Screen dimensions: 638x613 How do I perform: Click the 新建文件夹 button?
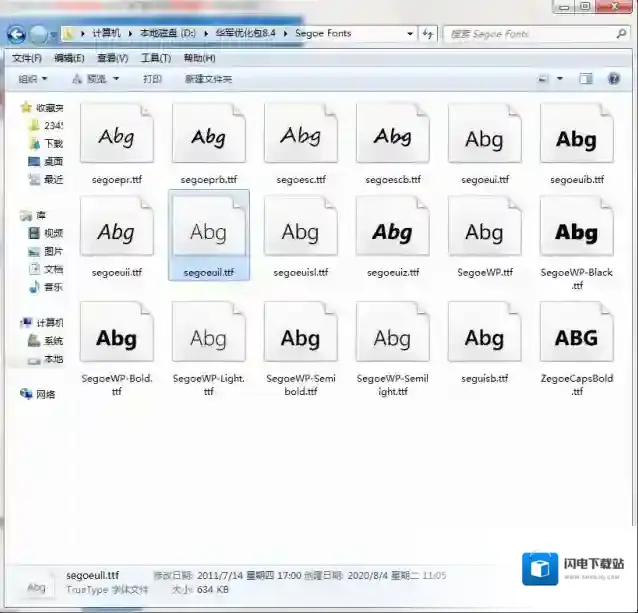[208, 79]
